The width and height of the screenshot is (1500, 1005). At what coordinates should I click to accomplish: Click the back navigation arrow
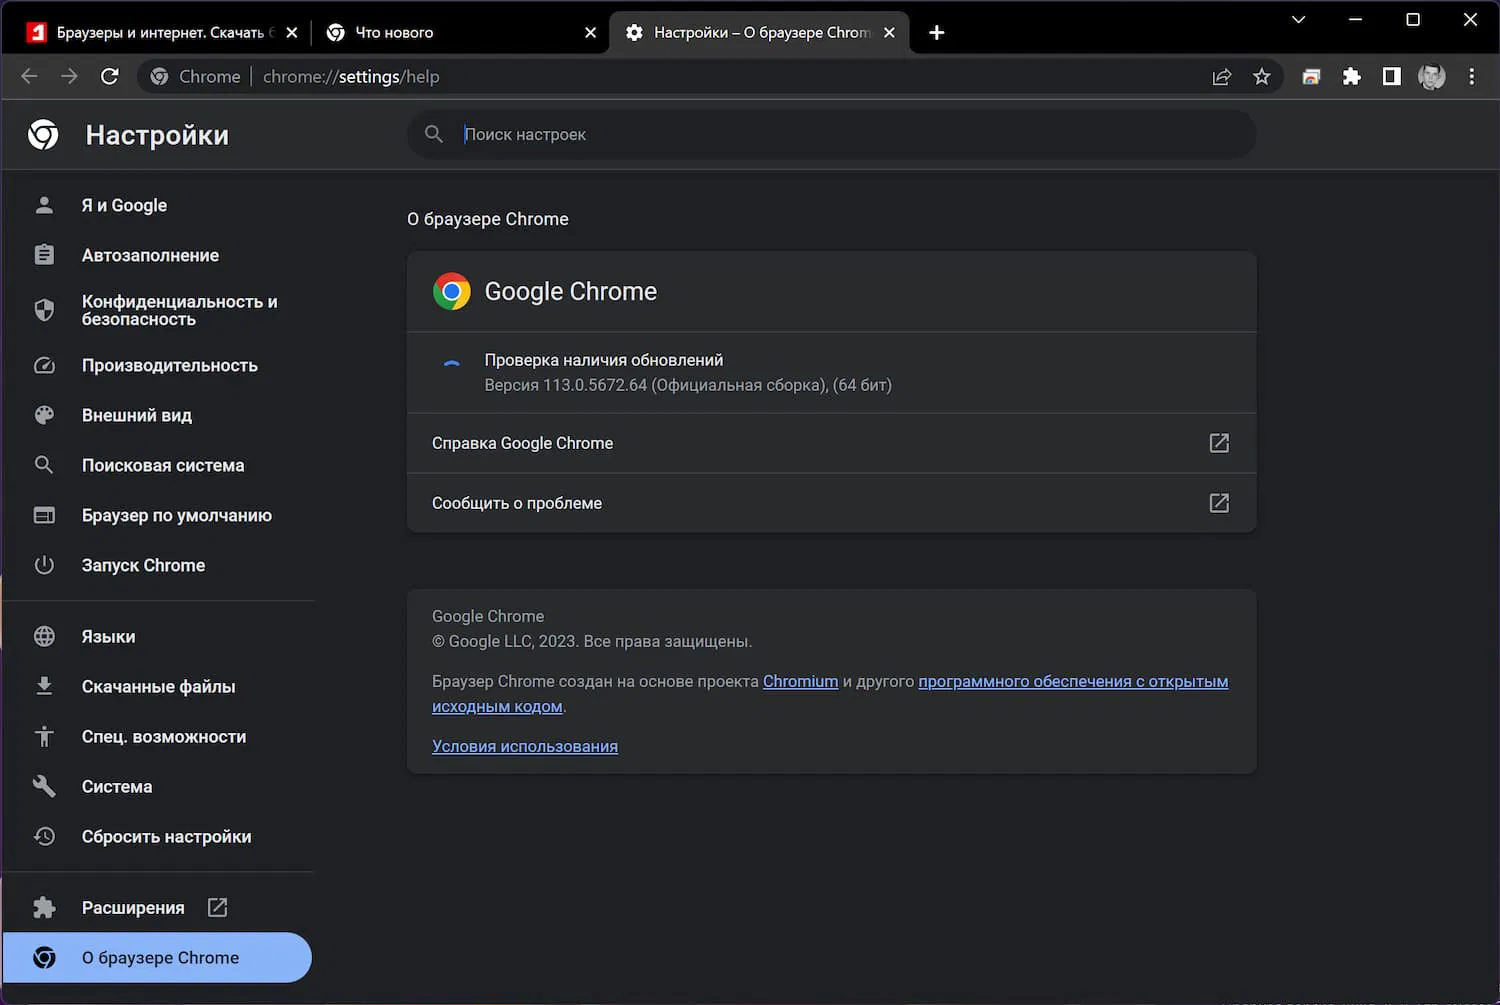tap(29, 77)
